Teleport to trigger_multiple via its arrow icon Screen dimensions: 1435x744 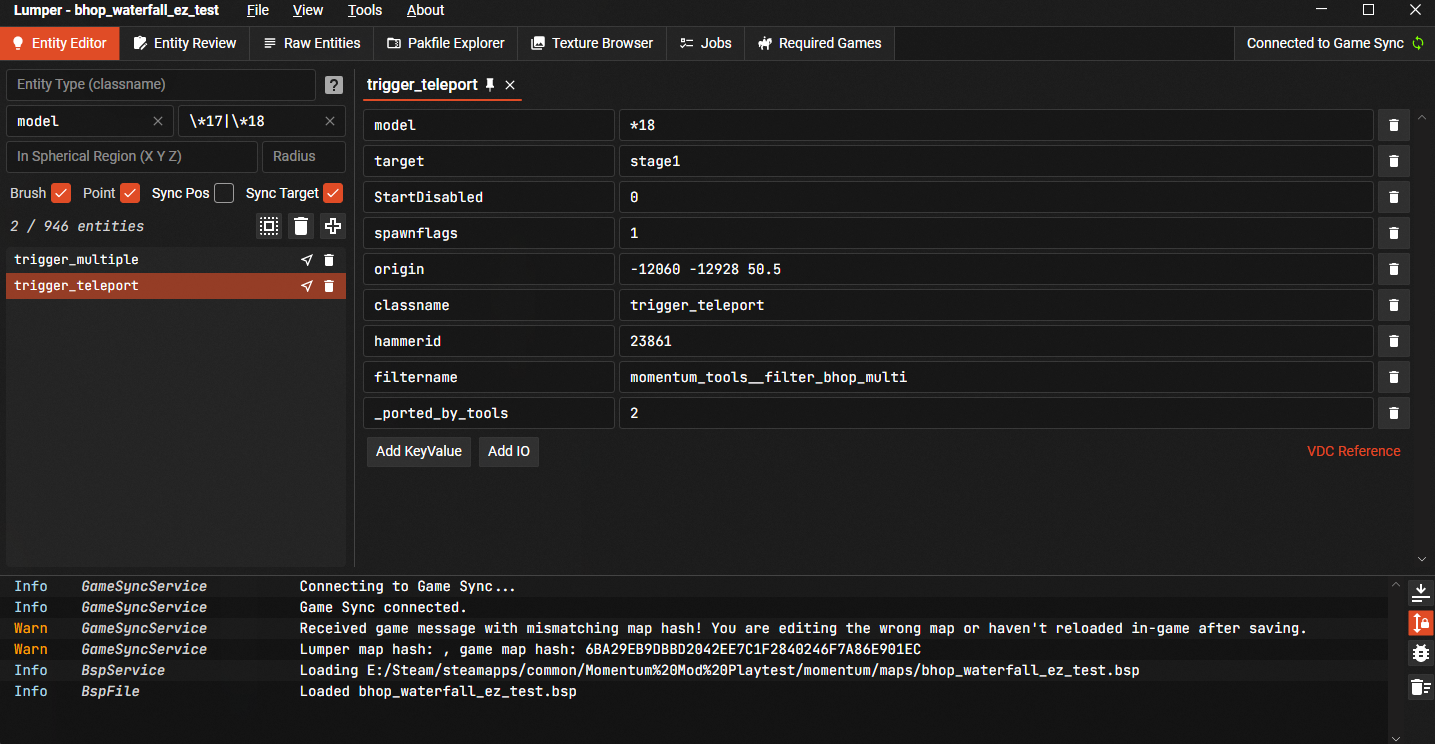(x=307, y=260)
